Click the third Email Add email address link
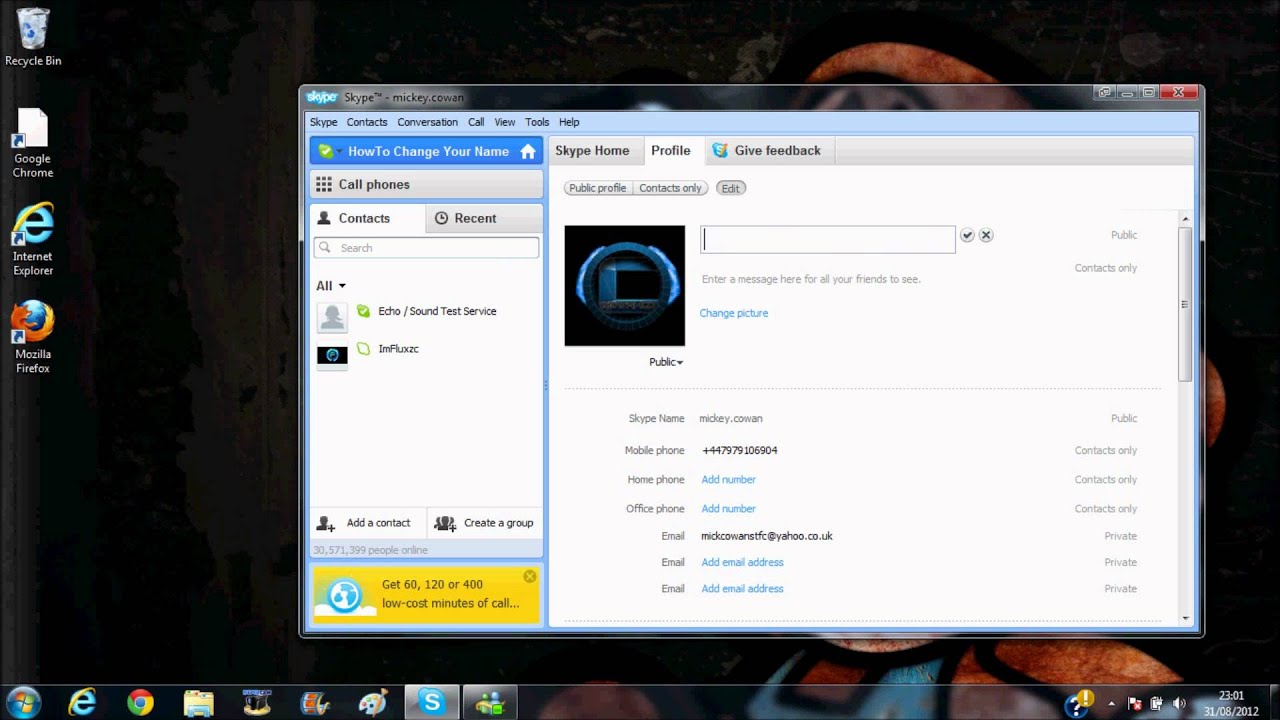1280x720 pixels. [742, 589]
